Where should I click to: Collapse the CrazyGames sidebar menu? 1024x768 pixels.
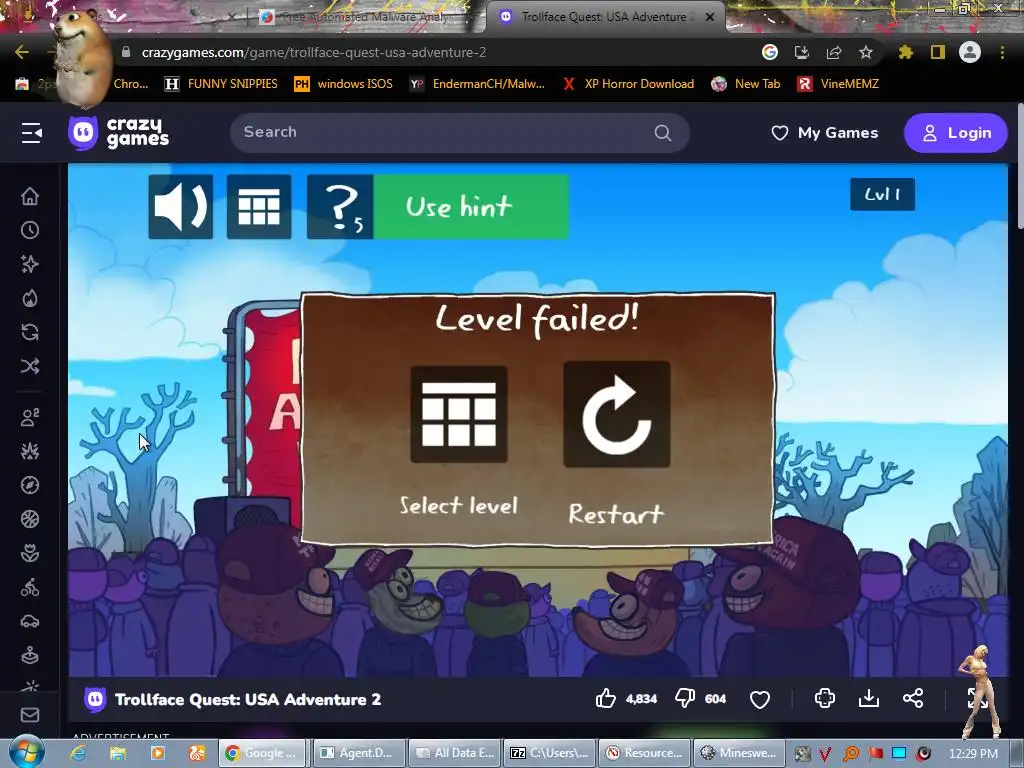coord(31,133)
